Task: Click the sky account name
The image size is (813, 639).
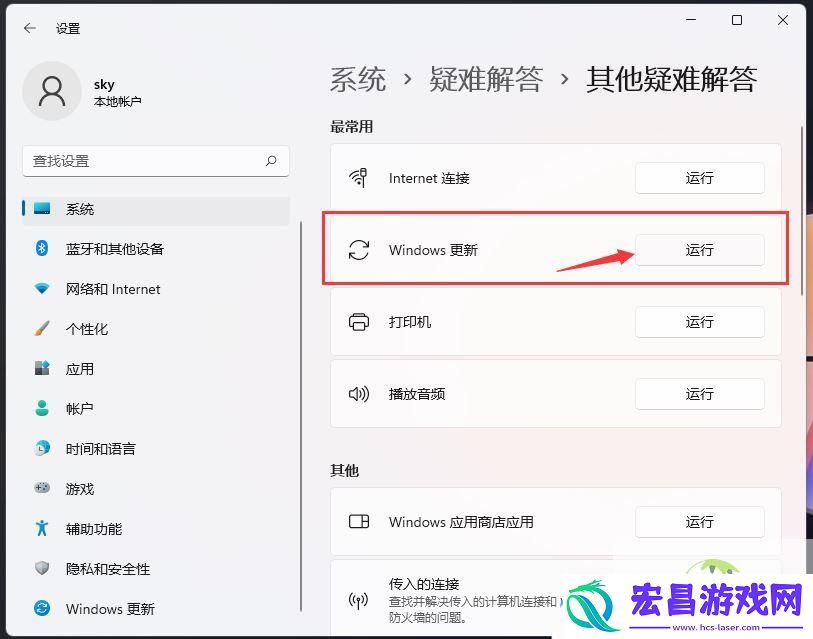Action: (104, 84)
